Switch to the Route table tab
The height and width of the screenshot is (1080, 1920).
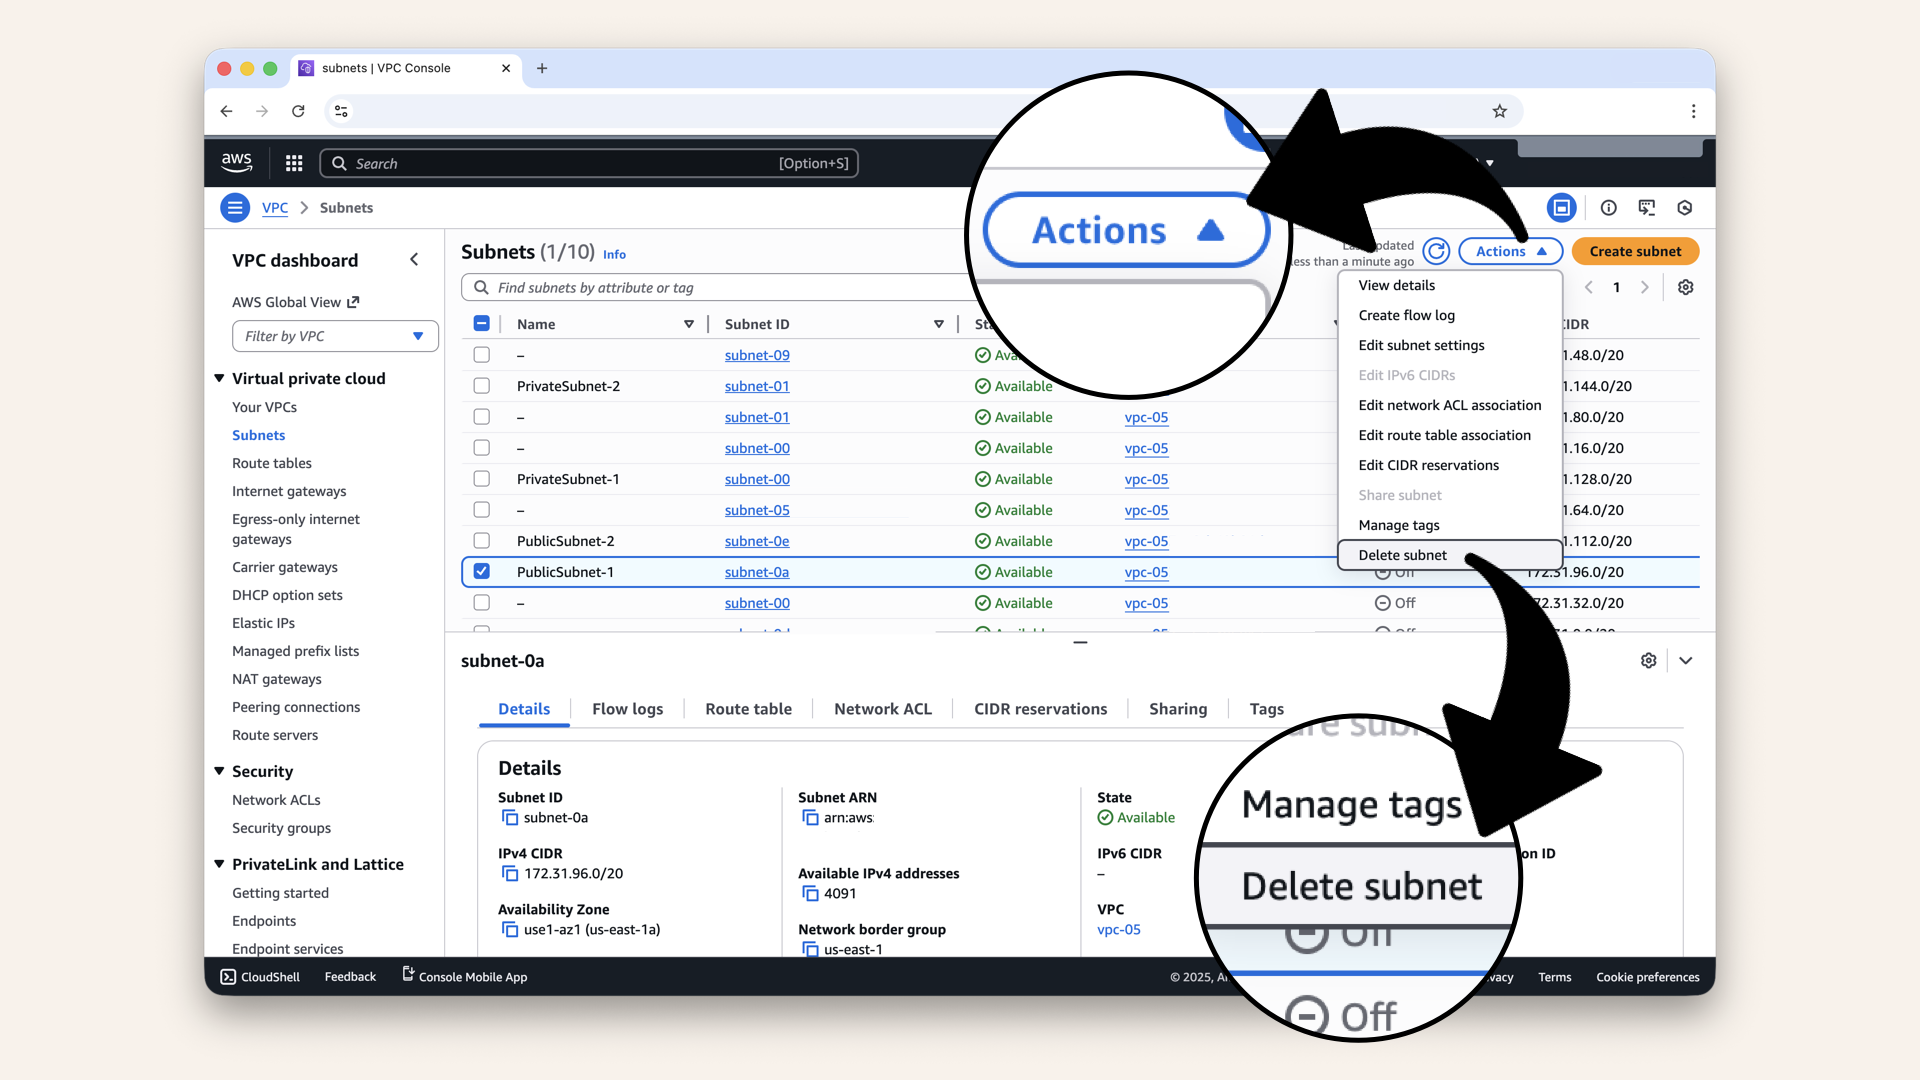[x=748, y=709]
